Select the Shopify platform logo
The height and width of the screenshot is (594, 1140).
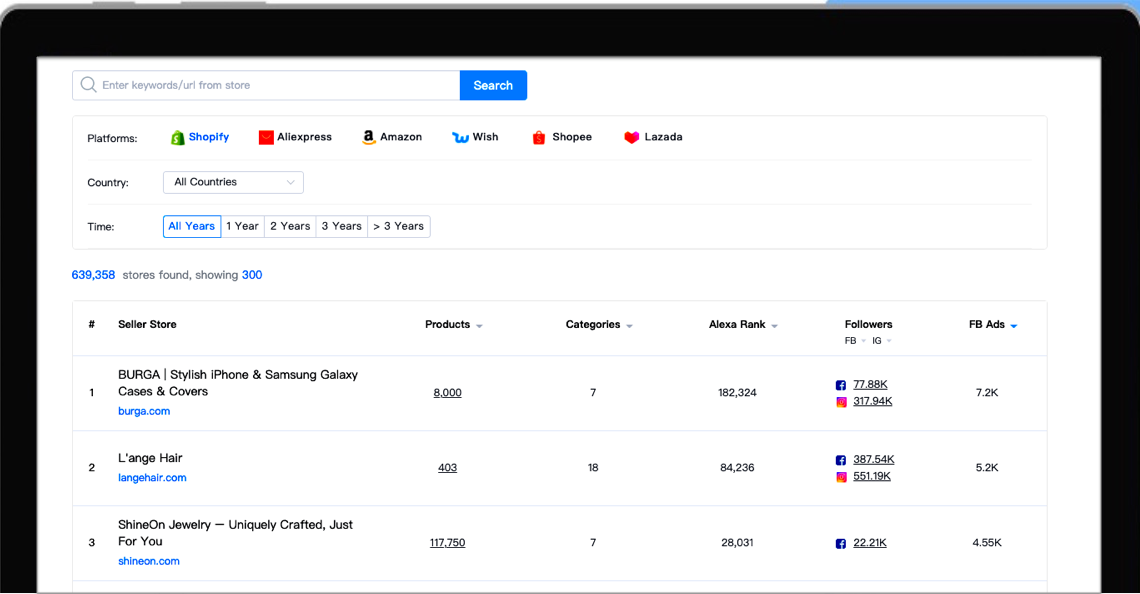point(177,137)
